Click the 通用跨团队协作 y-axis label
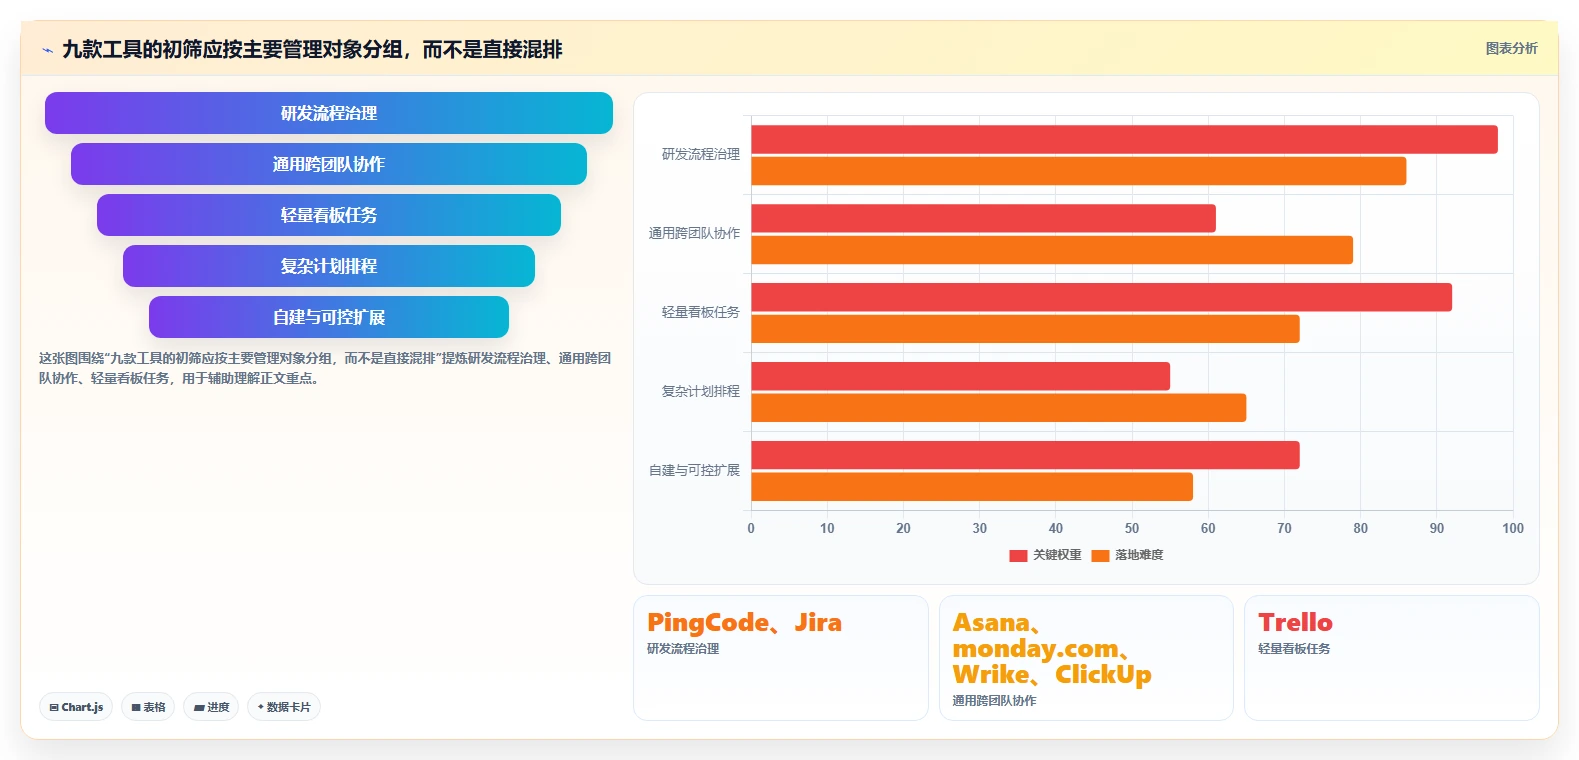 pyautogui.click(x=694, y=233)
